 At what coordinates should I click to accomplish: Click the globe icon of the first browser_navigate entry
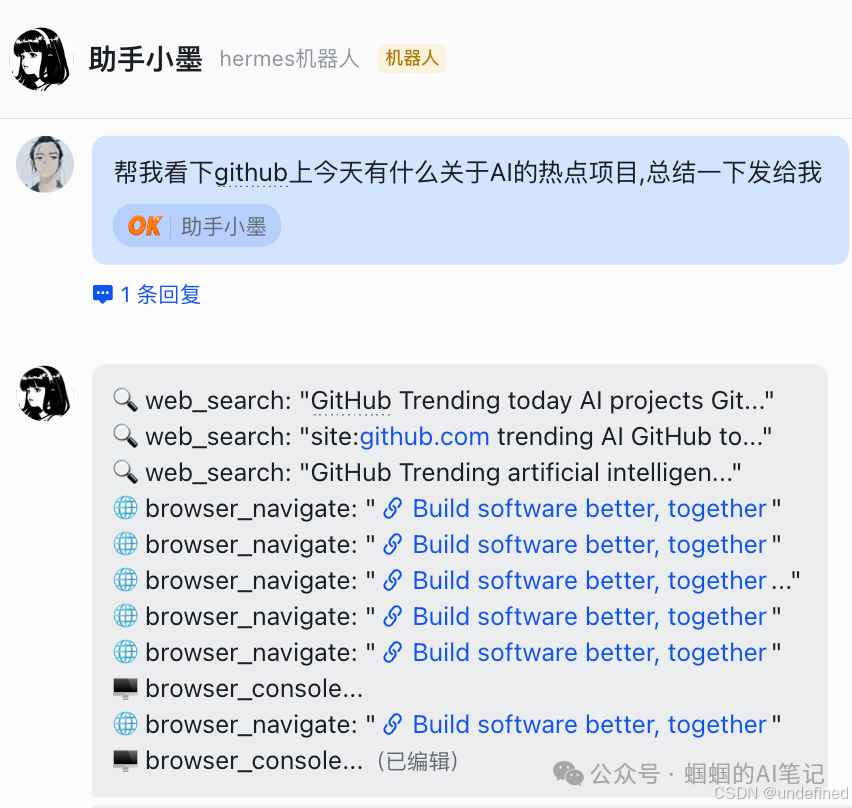pyautogui.click(x=124, y=508)
